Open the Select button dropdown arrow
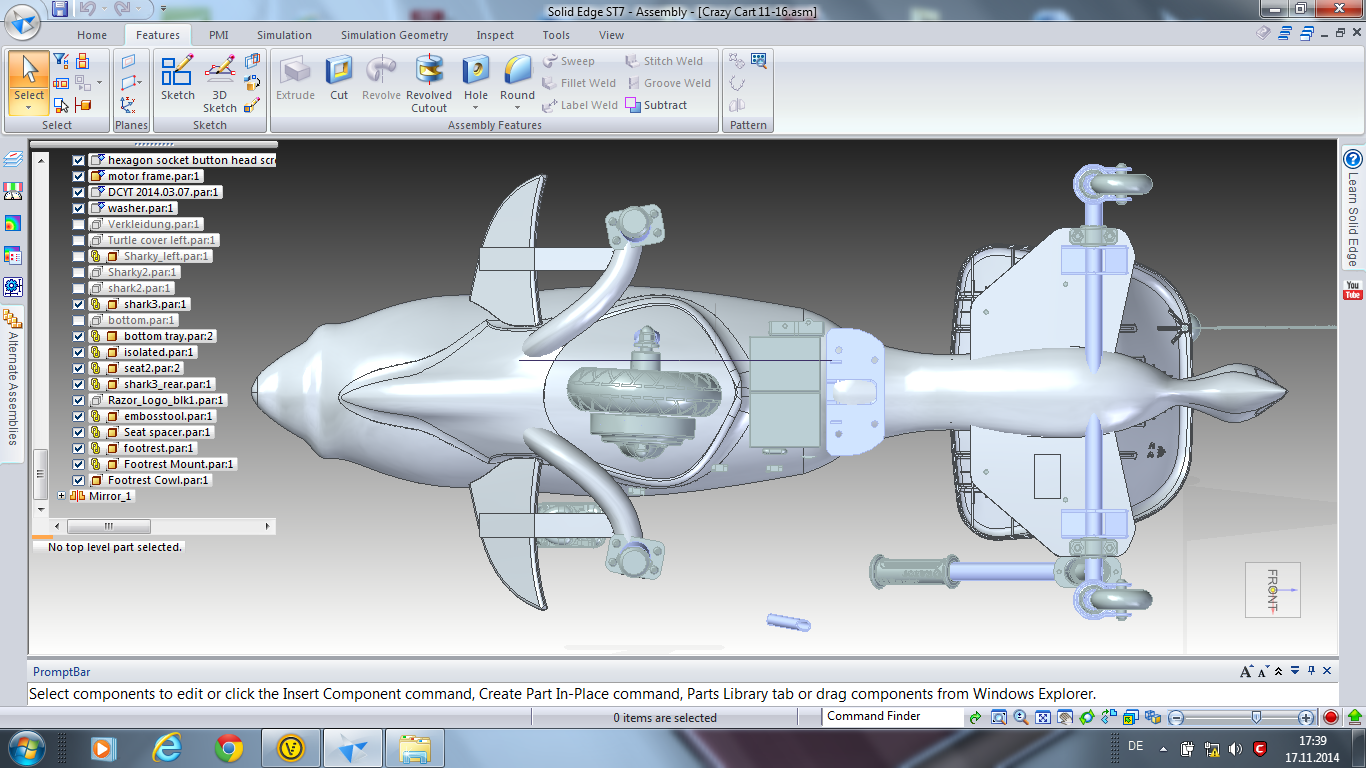Viewport: 1366px width, 768px height. 29,107
